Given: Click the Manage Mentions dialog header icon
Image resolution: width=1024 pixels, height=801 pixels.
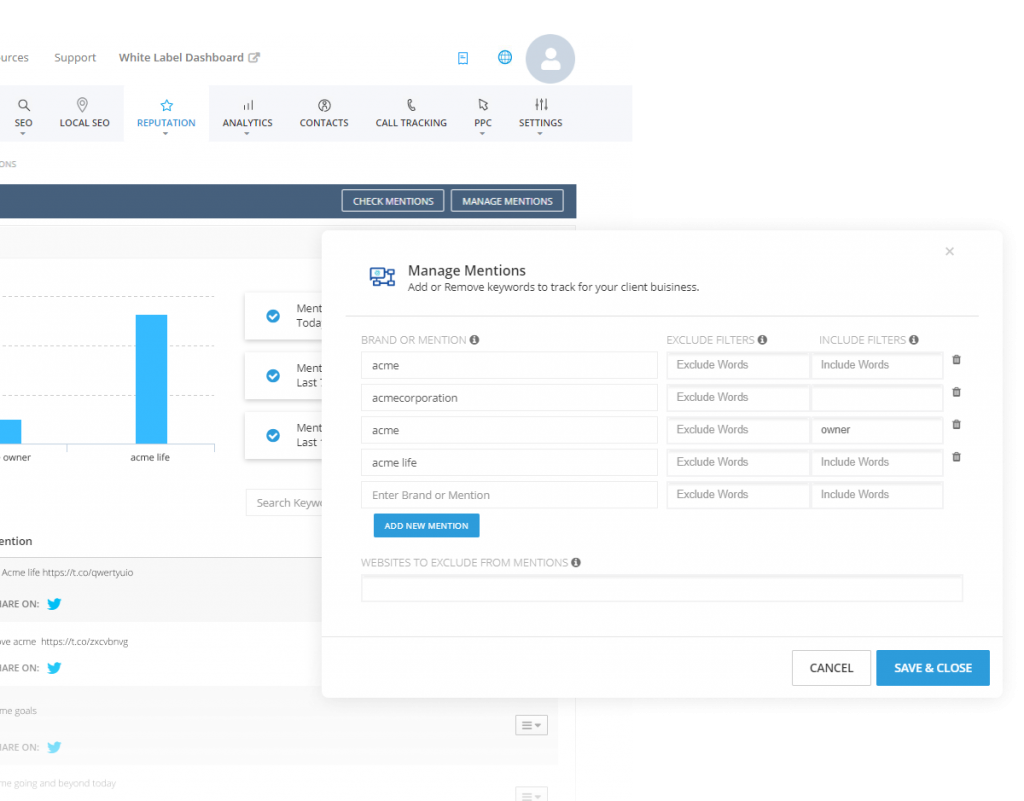Looking at the screenshot, I should click(x=382, y=277).
